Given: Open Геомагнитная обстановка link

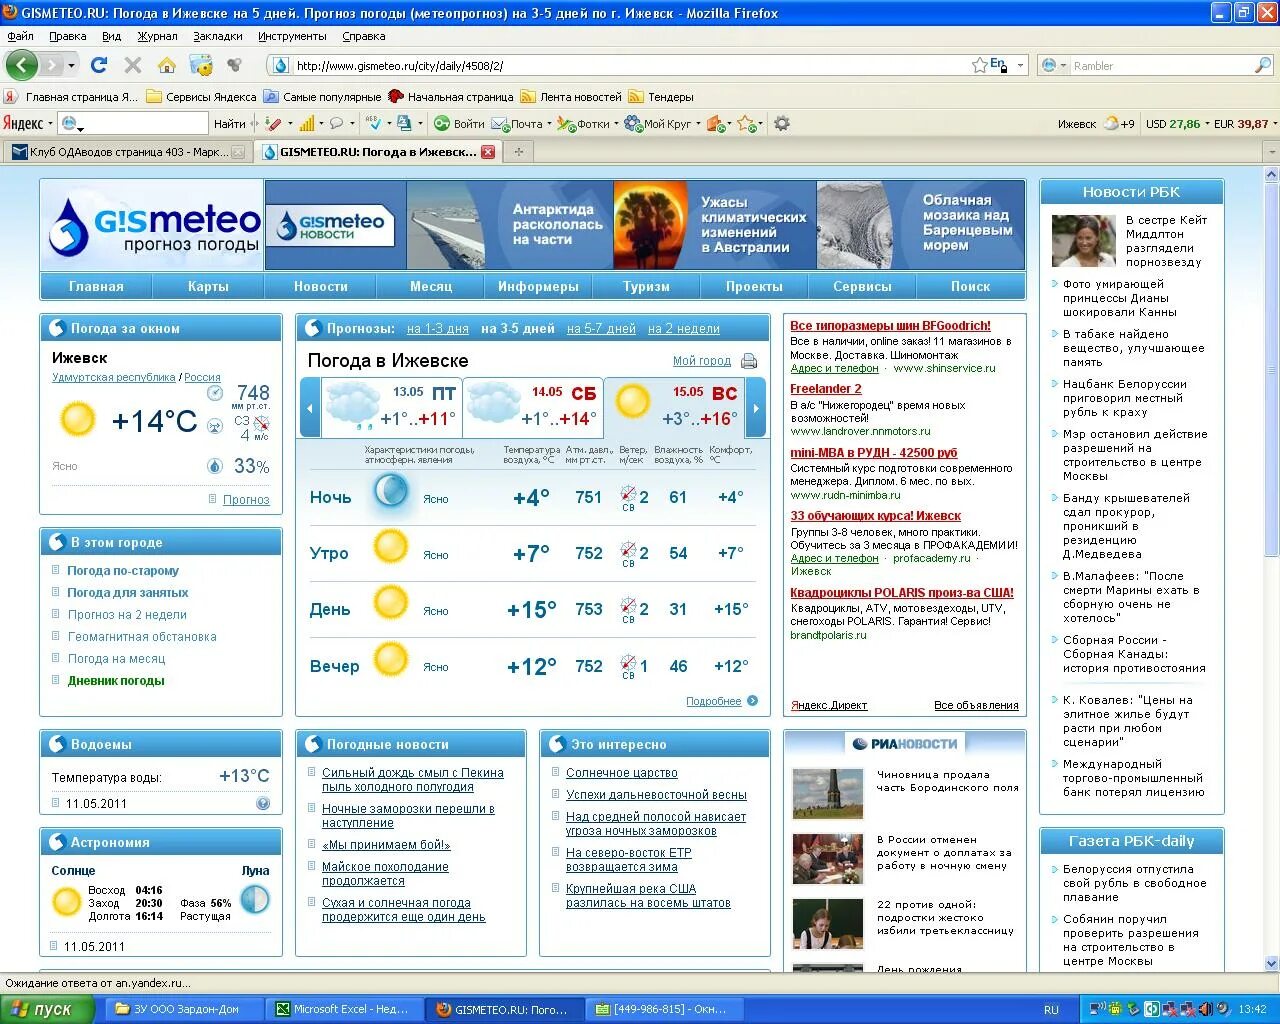Looking at the screenshot, I should click(142, 636).
